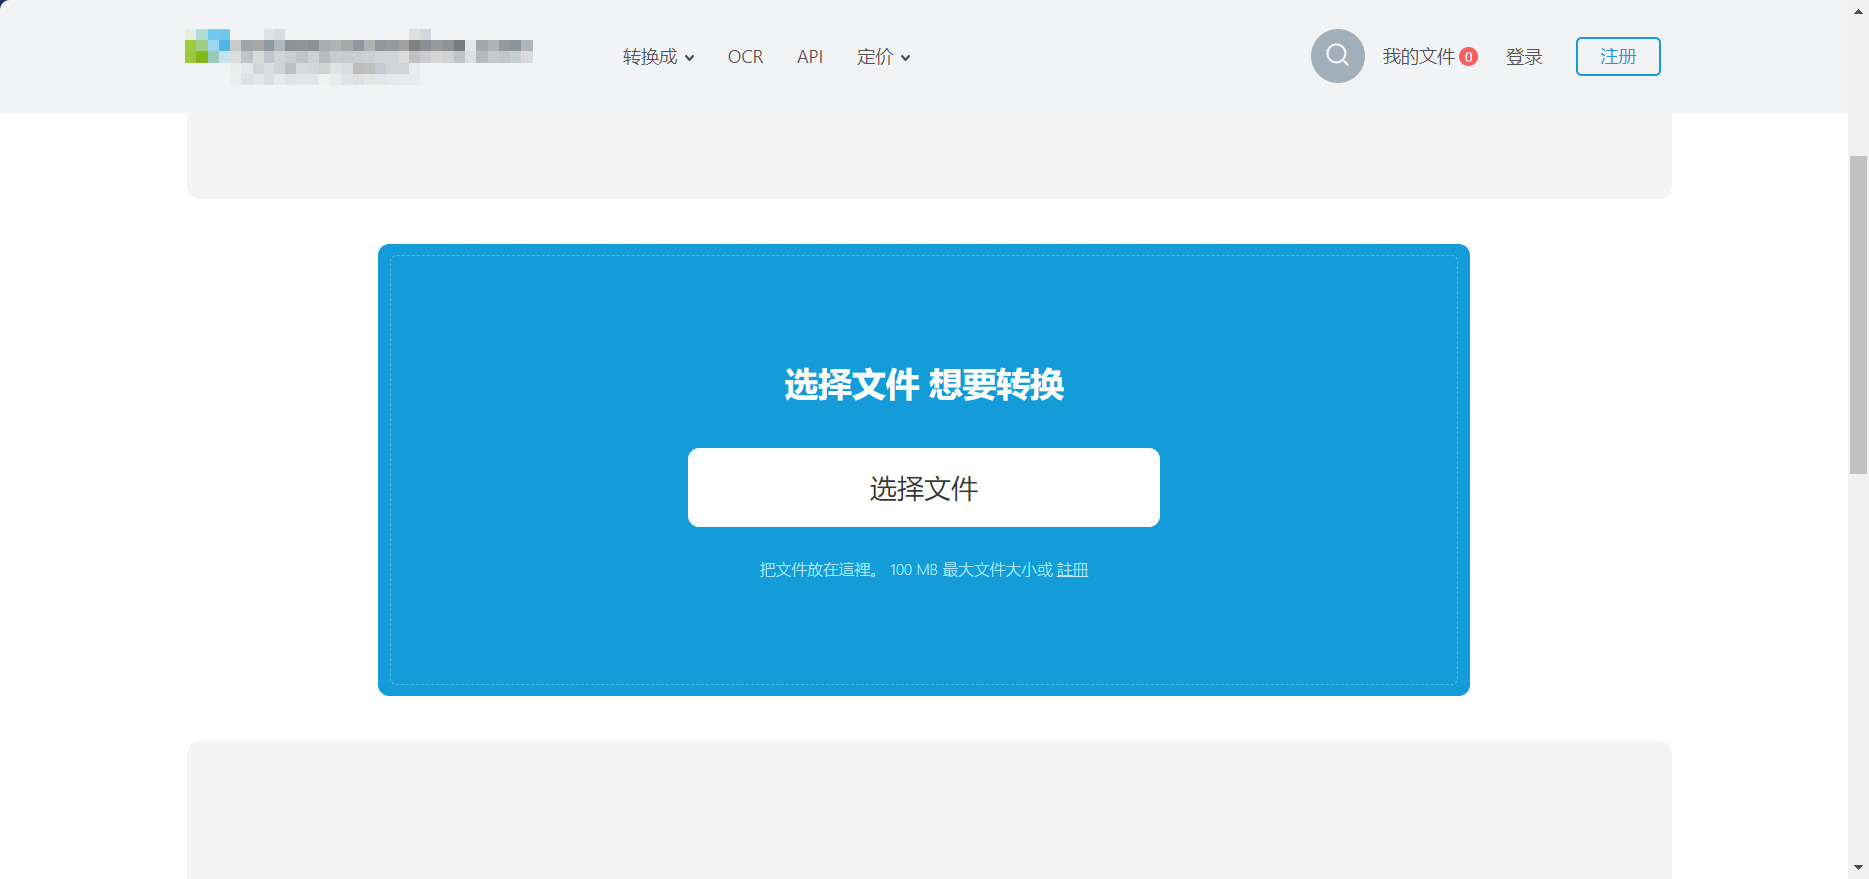Open the OCR menu item

click(745, 57)
